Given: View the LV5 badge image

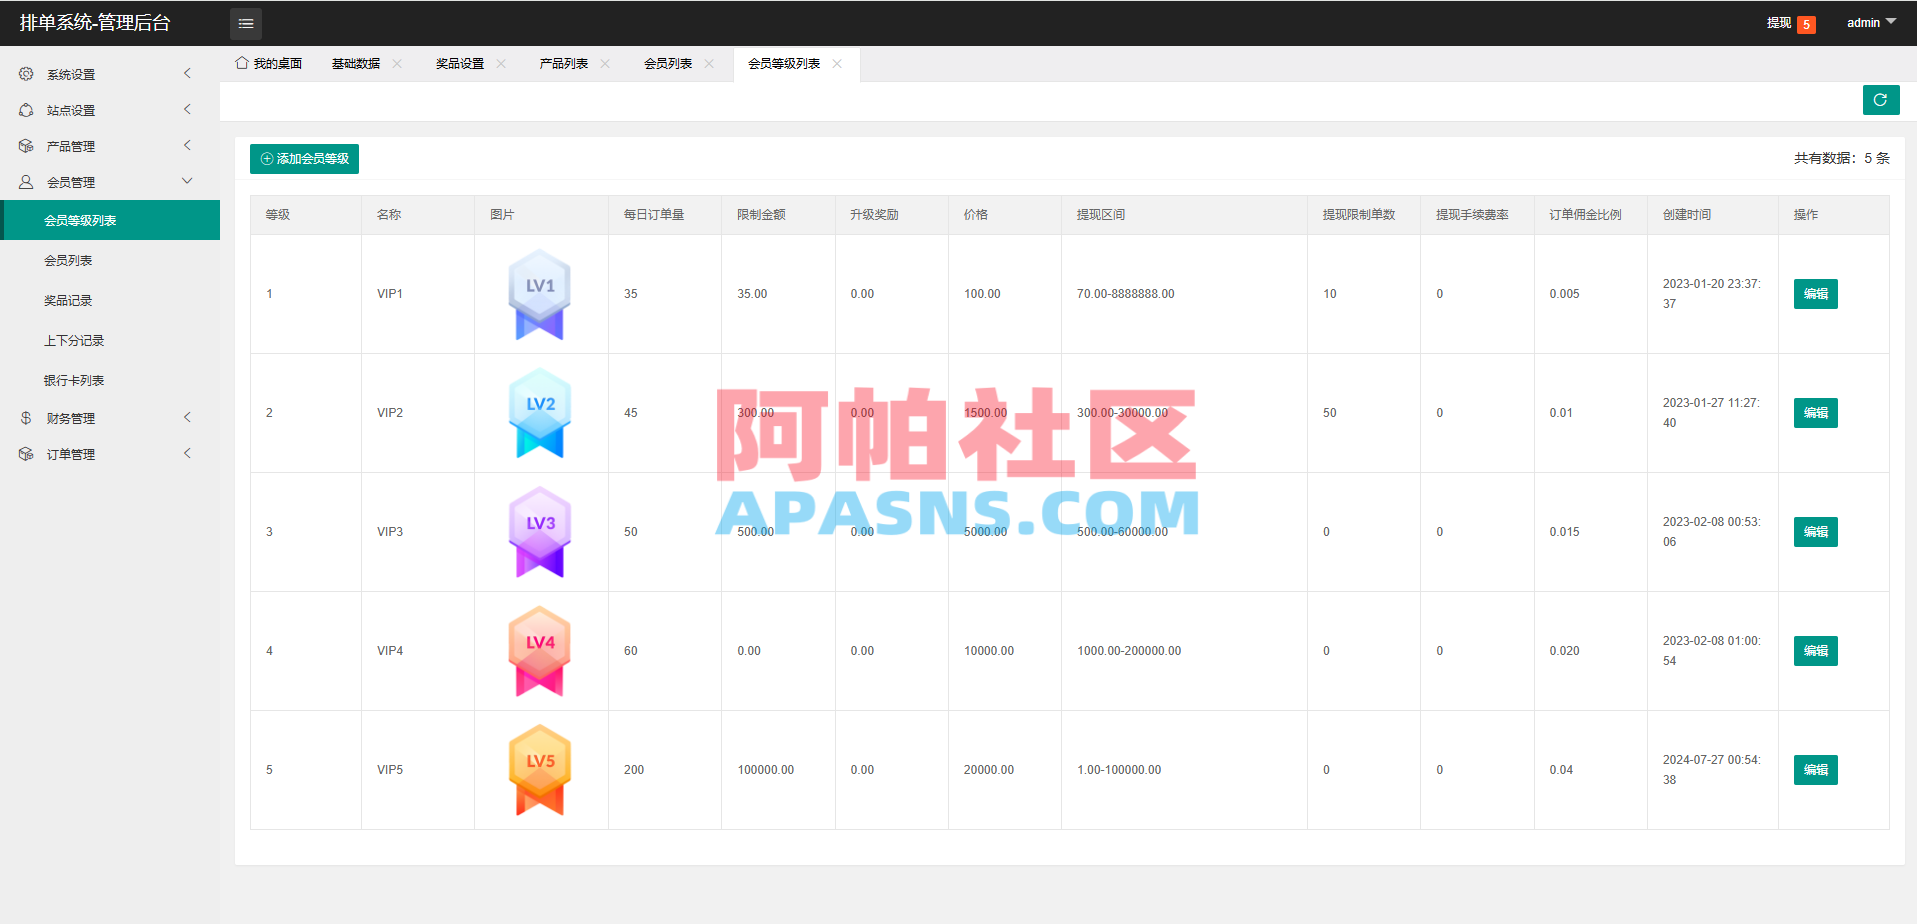Looking at the screenshot, I should [x=540, y=770].
